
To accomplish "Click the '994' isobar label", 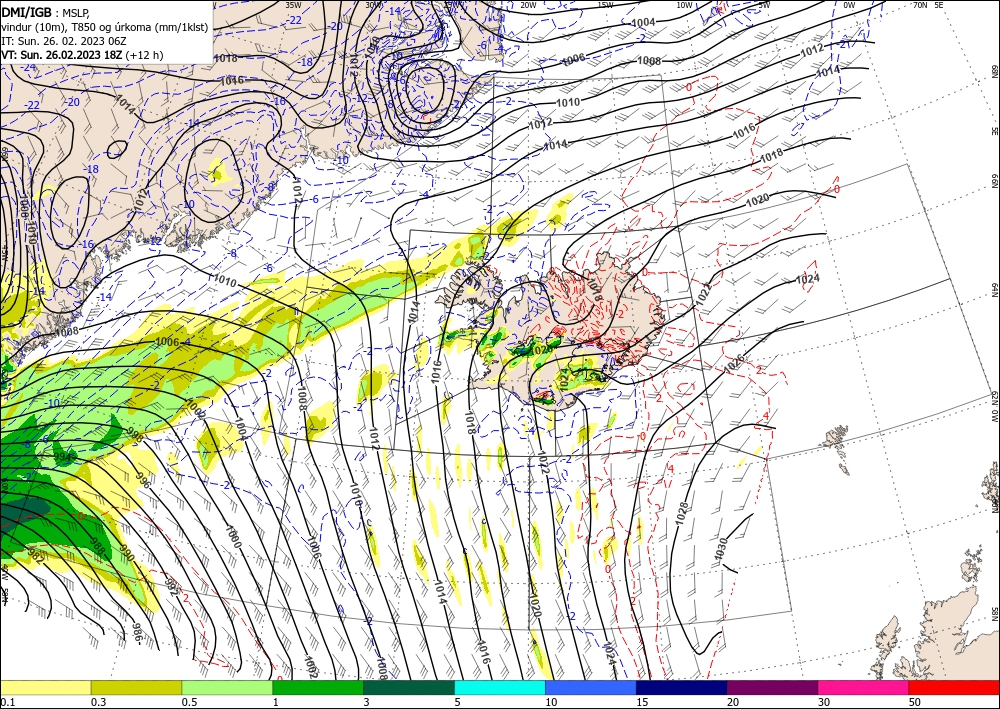I will 63,457.
